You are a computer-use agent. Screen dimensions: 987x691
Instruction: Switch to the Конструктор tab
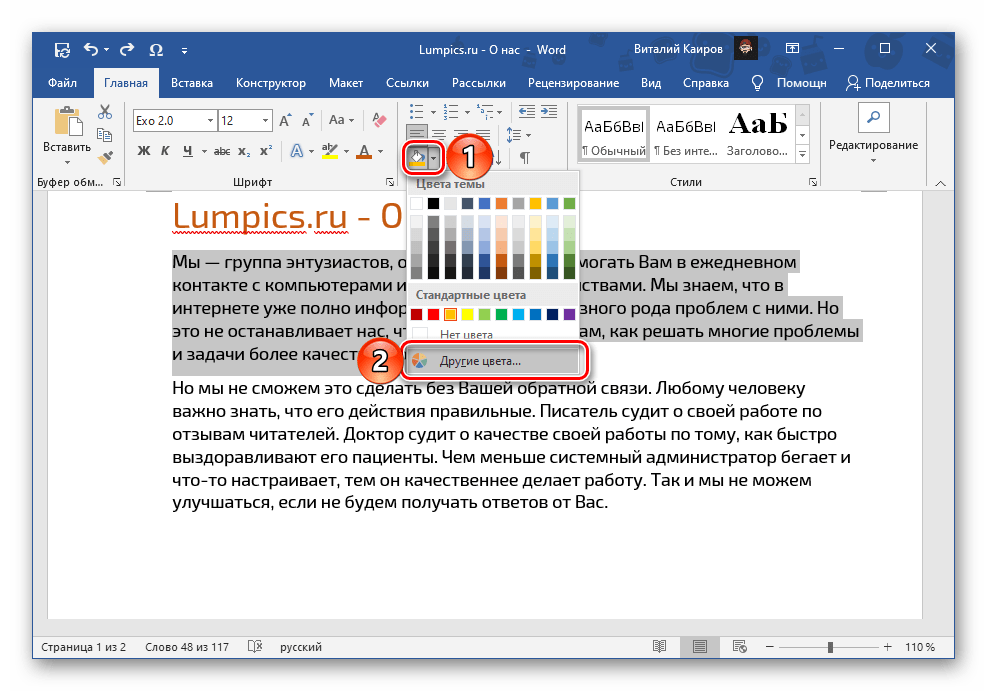pyautogui.click(x=271, y=83)
